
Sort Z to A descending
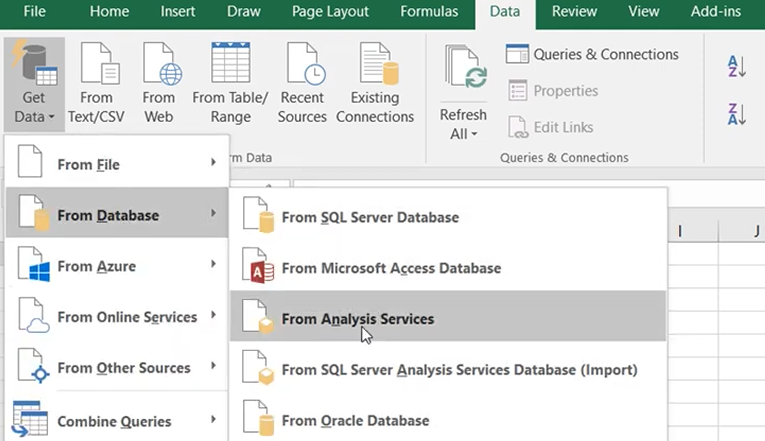click(736, 113)
